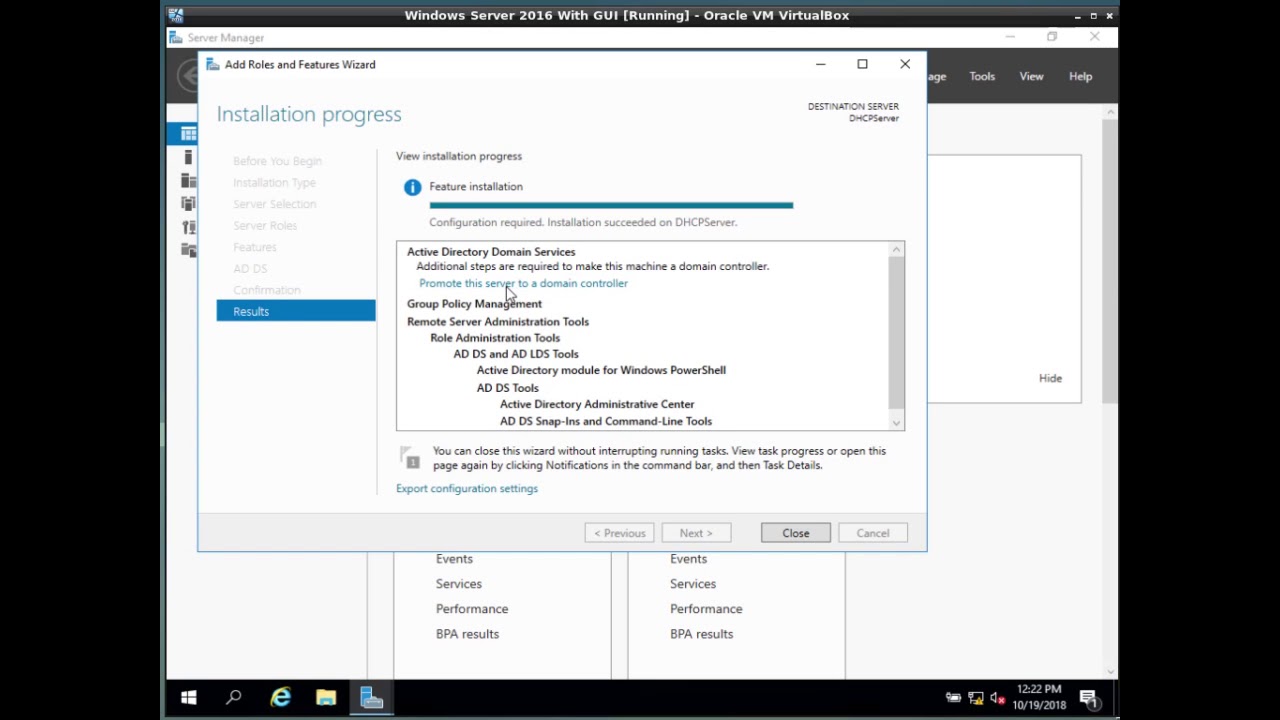The image size is (1280, 720).
Task: Open the Help menu in Server Manager
Action: (x=1080, y=77)
